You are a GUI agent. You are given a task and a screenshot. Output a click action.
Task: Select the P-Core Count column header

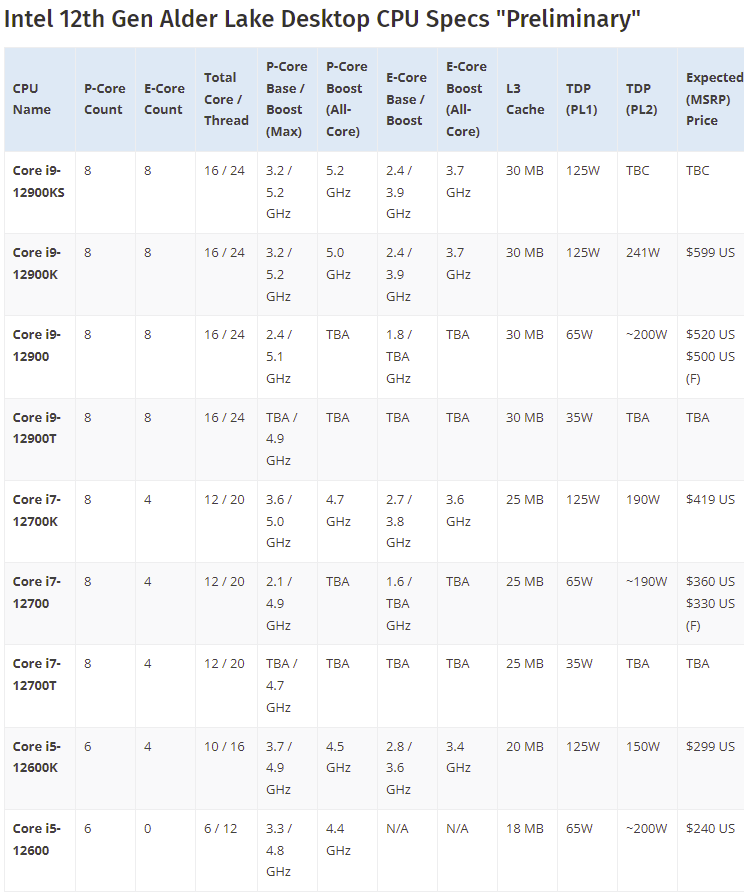pyautogui.click(x=103, y=99)
